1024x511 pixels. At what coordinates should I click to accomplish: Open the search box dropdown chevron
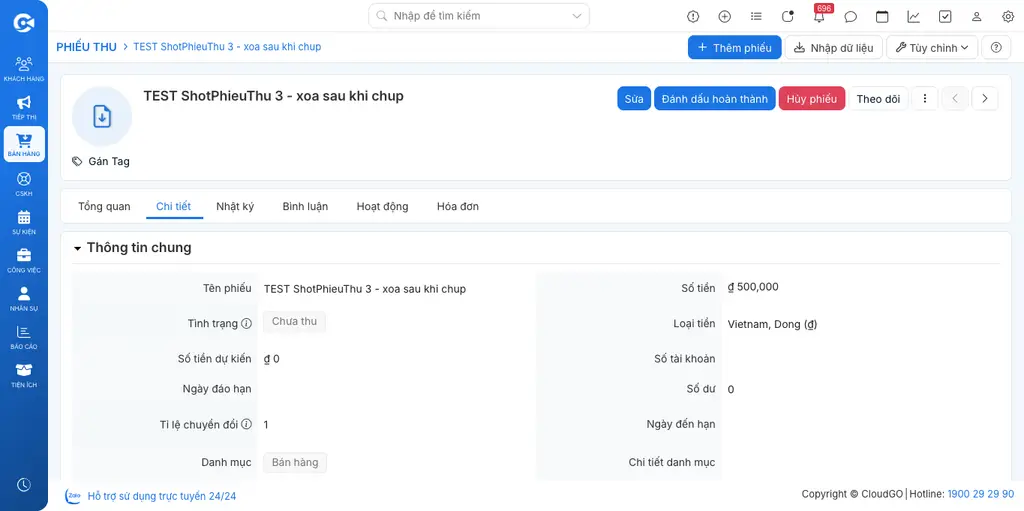pyautogui.click(x=577, y=16)
